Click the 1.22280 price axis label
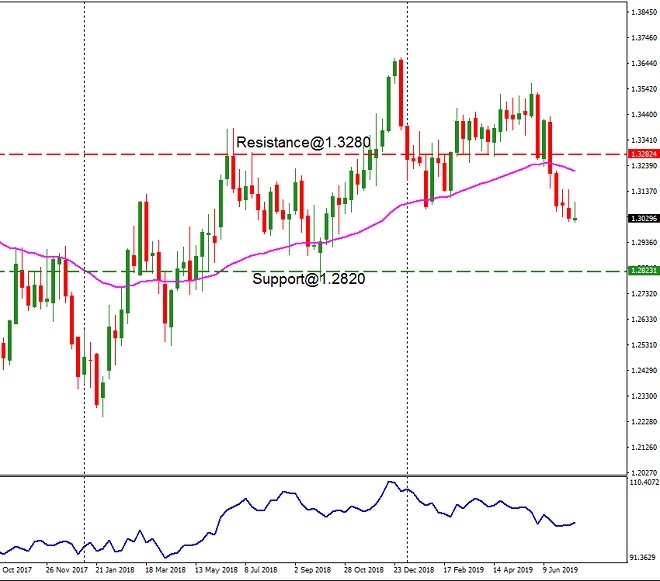 click(644, 422)
